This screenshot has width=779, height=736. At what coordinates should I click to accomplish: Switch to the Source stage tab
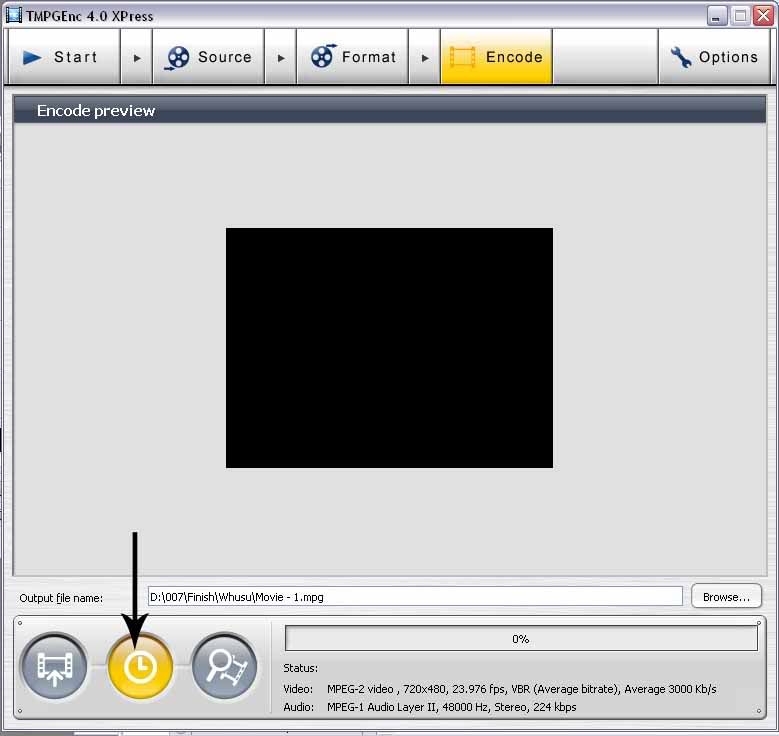pyautogui.click(x=208, y=57)
